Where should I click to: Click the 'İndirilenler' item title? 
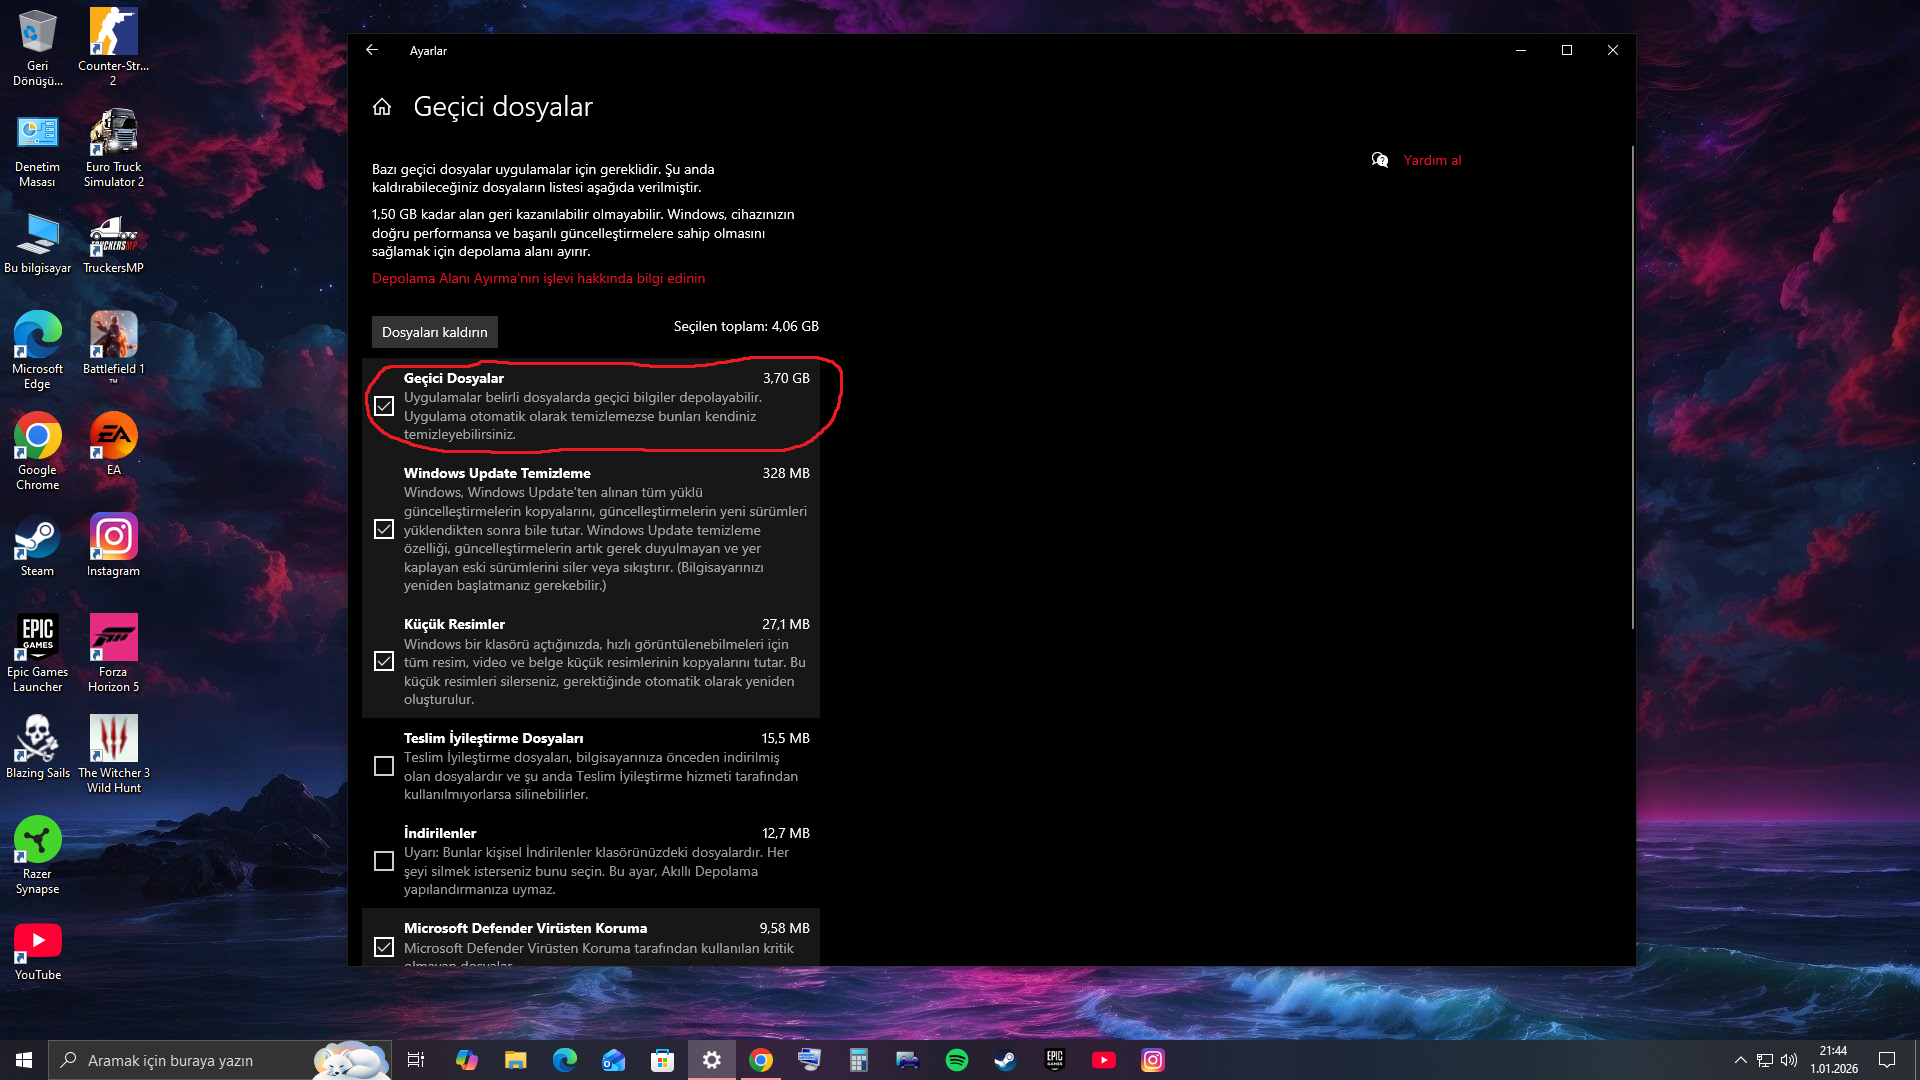point(440,833)
